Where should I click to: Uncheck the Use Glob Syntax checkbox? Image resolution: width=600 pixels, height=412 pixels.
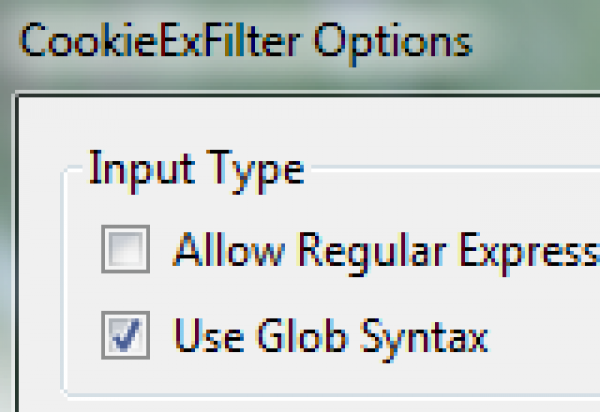click(125, 335)
